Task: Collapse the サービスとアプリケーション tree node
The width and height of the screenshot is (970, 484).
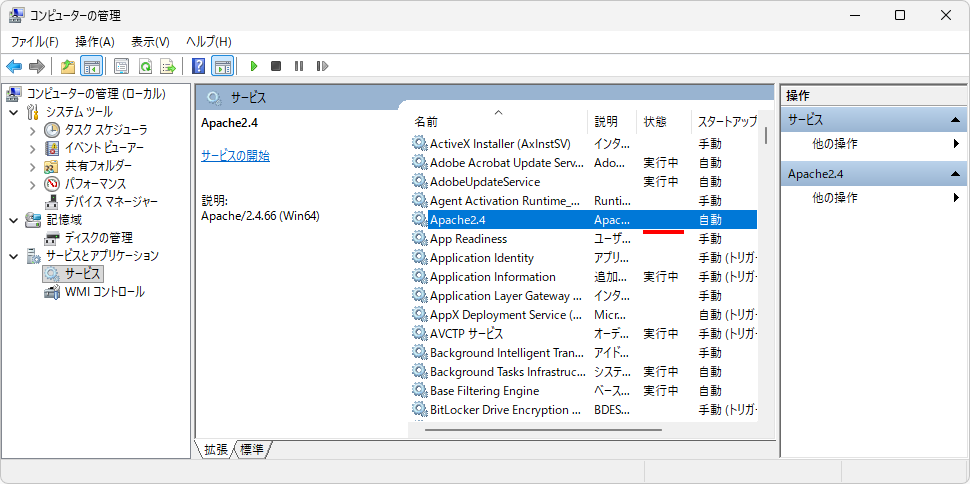Action: coord(14,256)
